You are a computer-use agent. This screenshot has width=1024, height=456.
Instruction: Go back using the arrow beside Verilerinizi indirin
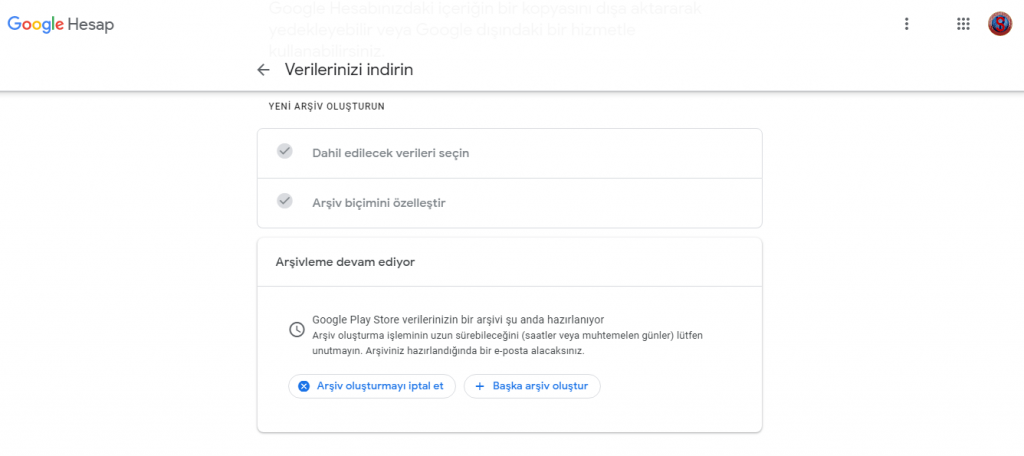coord(263,70)
